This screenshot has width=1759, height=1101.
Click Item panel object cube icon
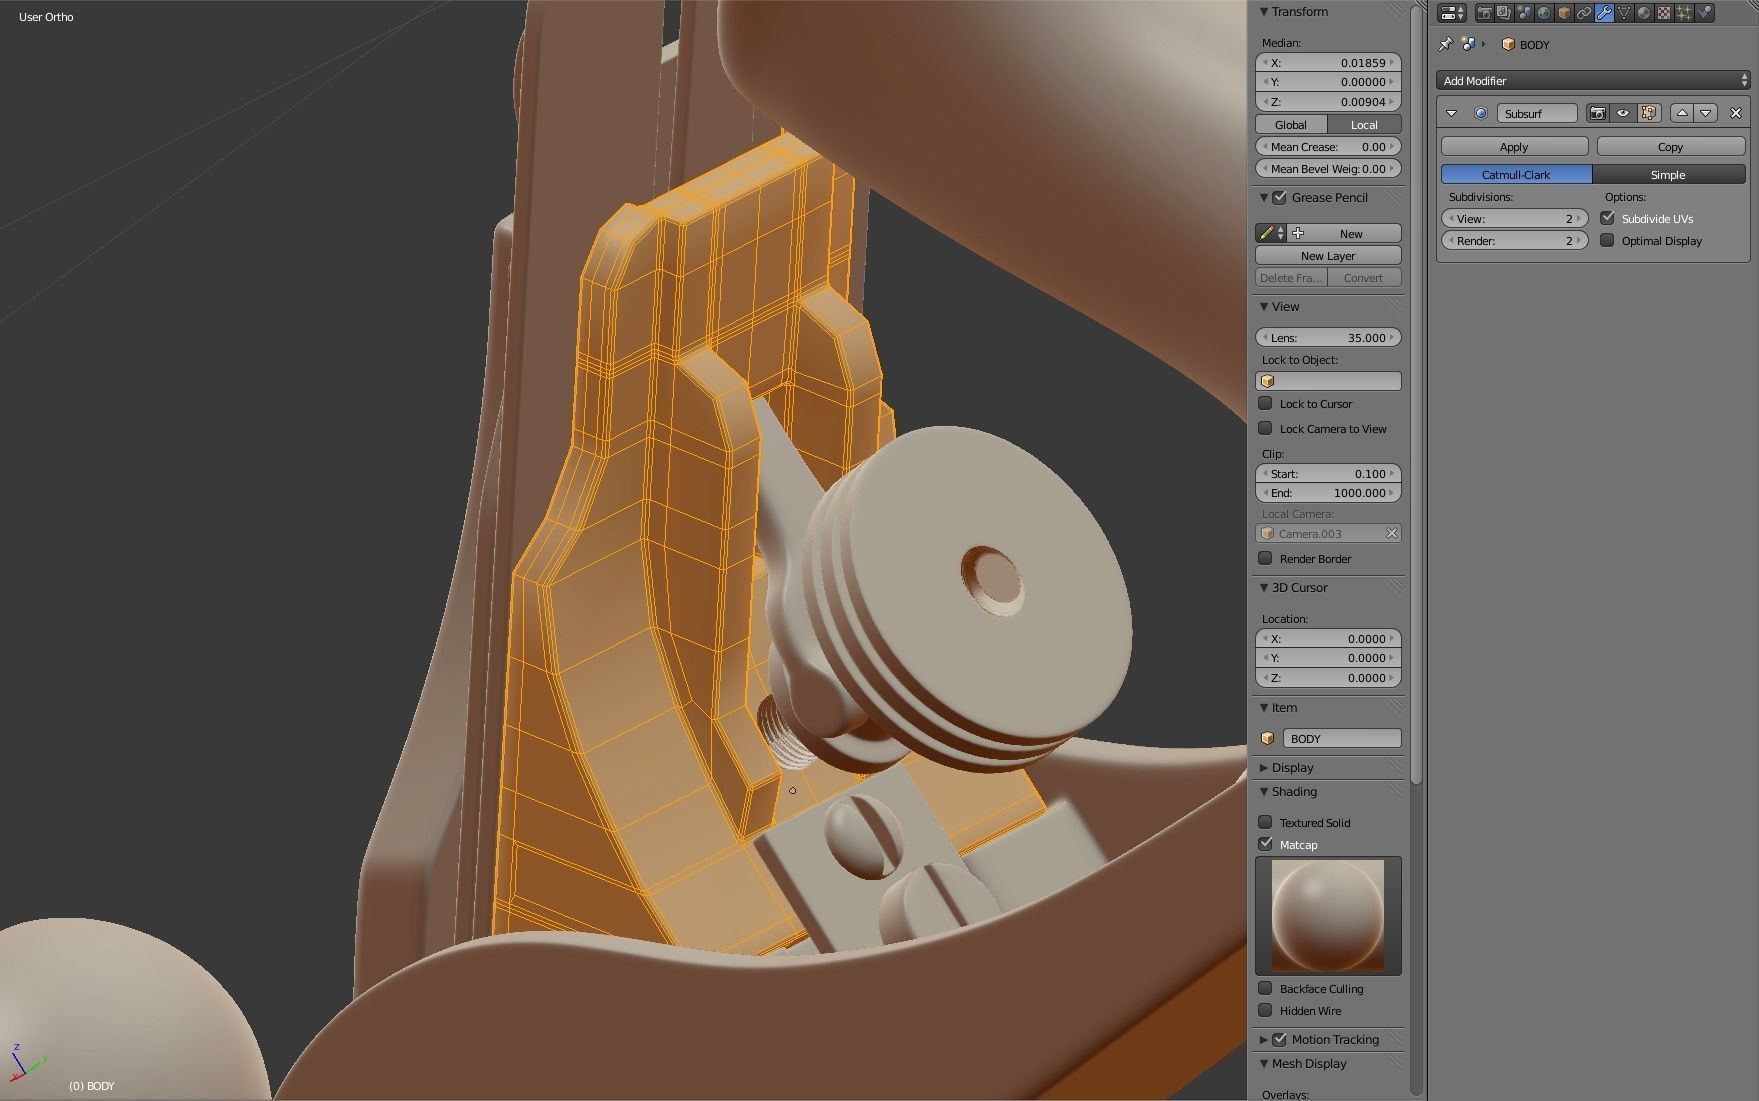point(1268,738)
